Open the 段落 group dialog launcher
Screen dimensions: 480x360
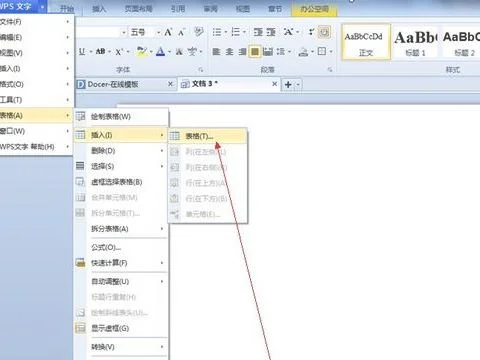330,70
